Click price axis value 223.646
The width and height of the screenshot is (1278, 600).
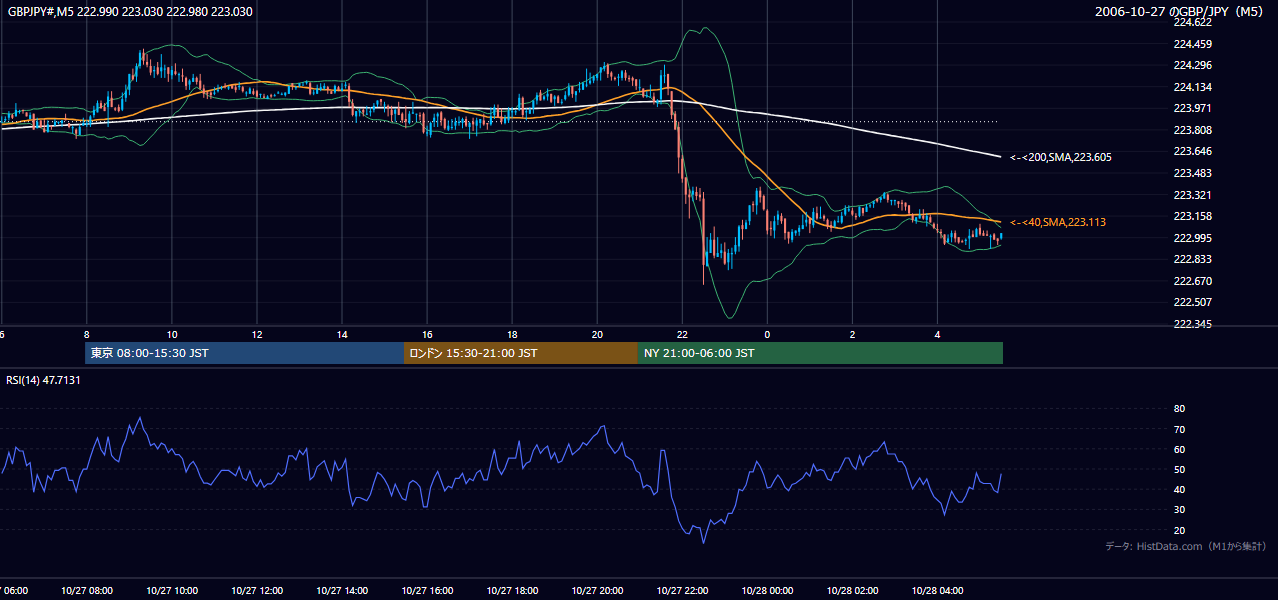point(1192,151)
